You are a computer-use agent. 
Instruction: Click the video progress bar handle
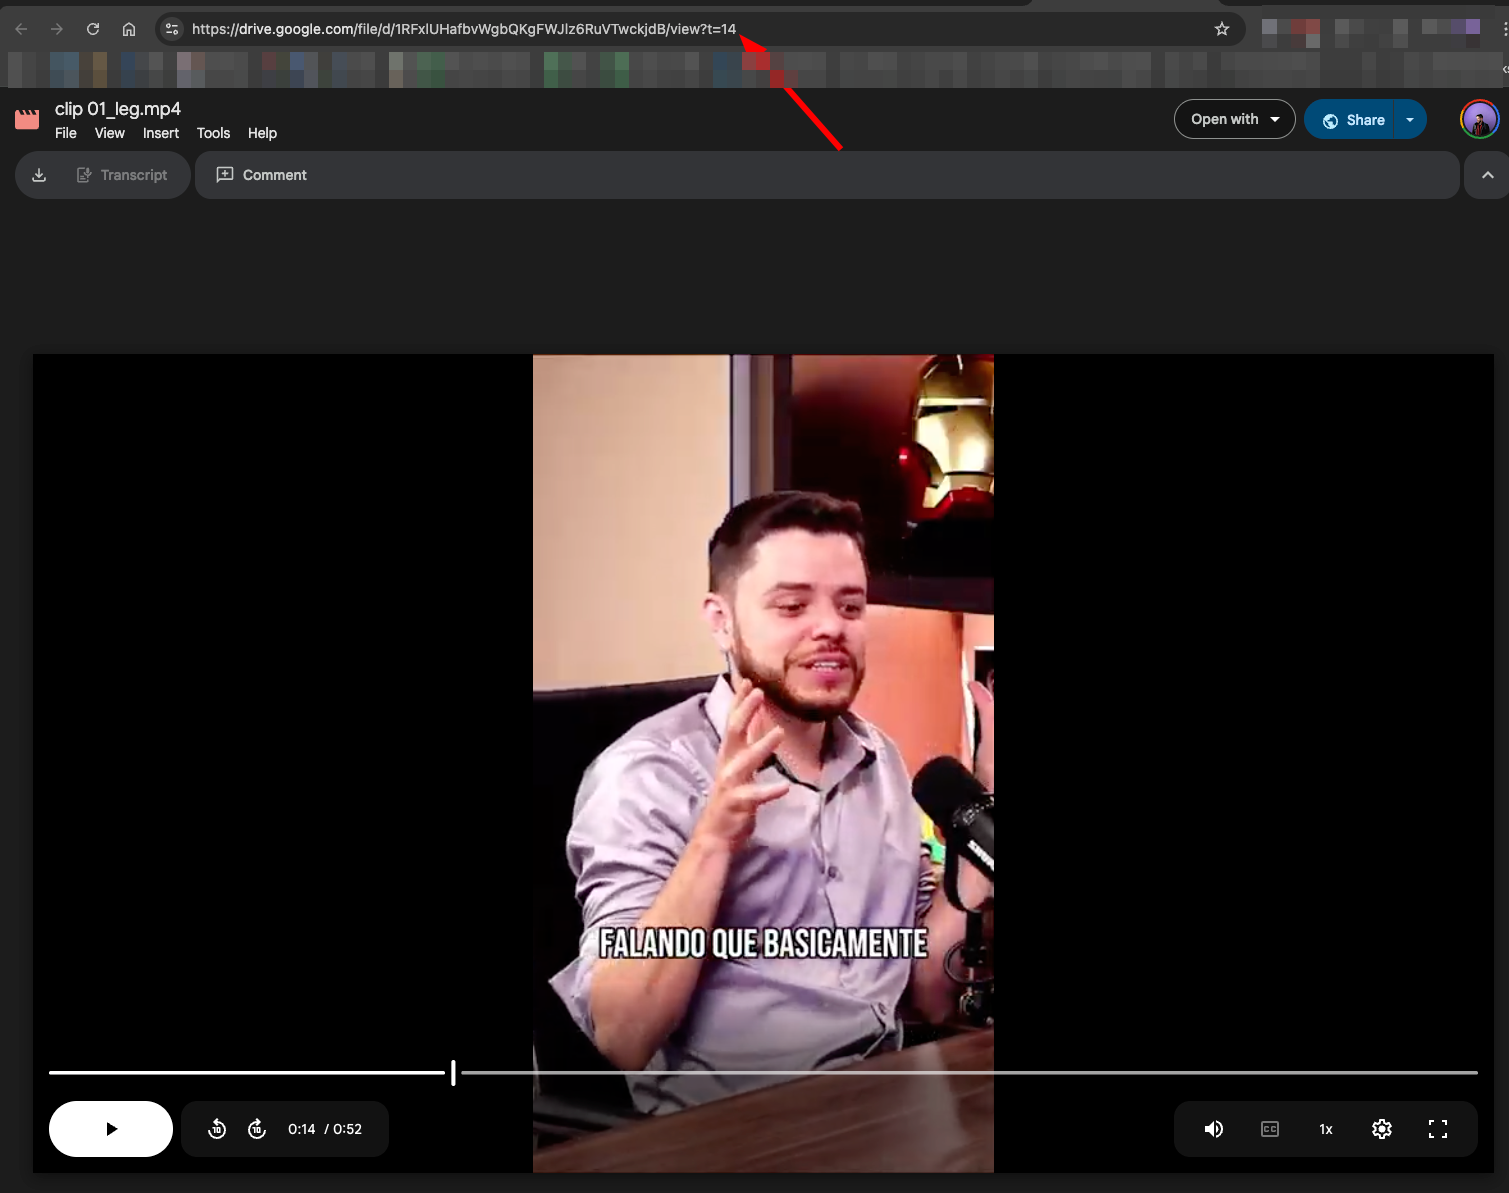[x=453, y=1072]
